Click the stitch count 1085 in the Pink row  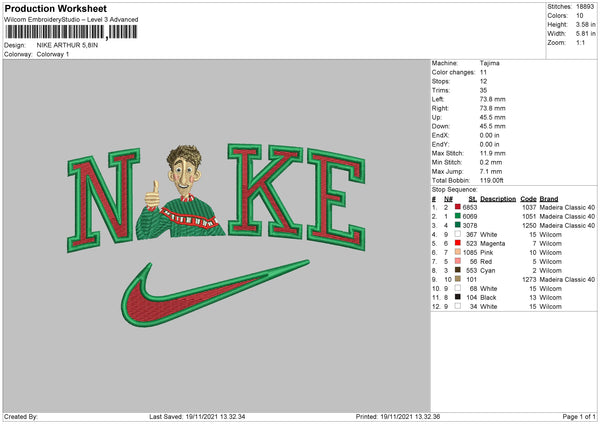pos(470,253)
